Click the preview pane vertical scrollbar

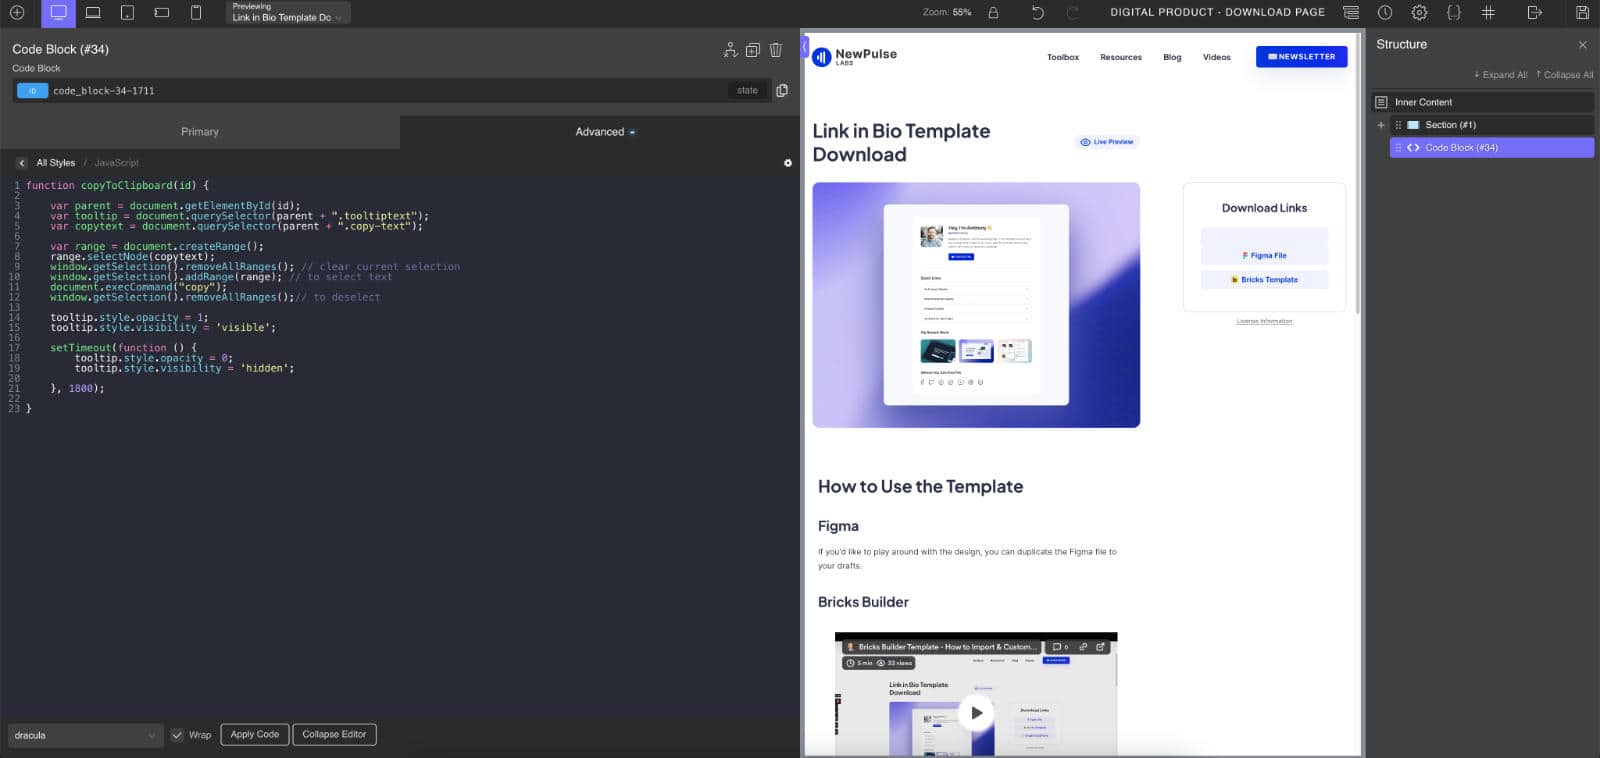(x=1359, y=175)
